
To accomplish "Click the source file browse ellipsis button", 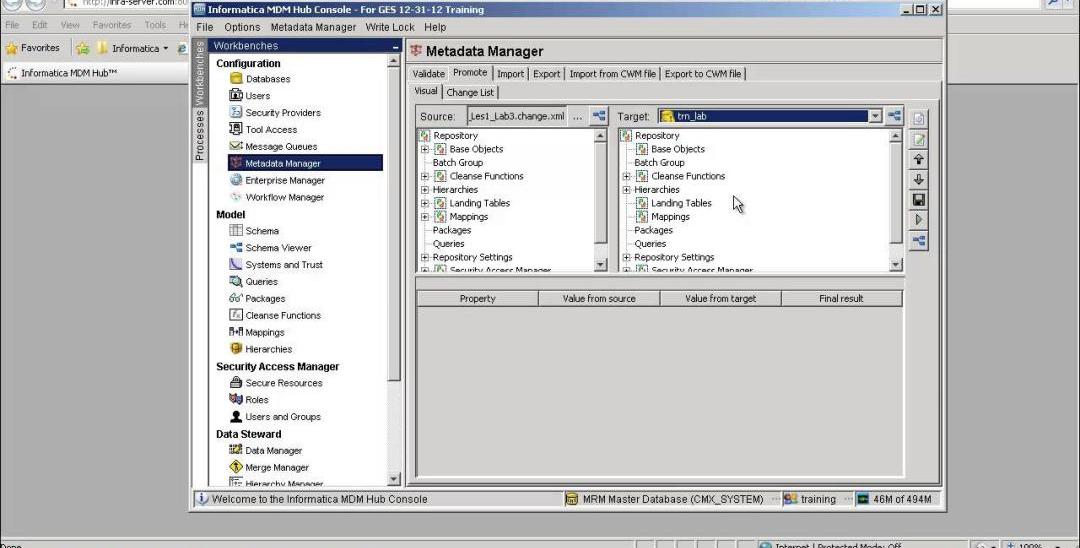I will pos(577,116).
